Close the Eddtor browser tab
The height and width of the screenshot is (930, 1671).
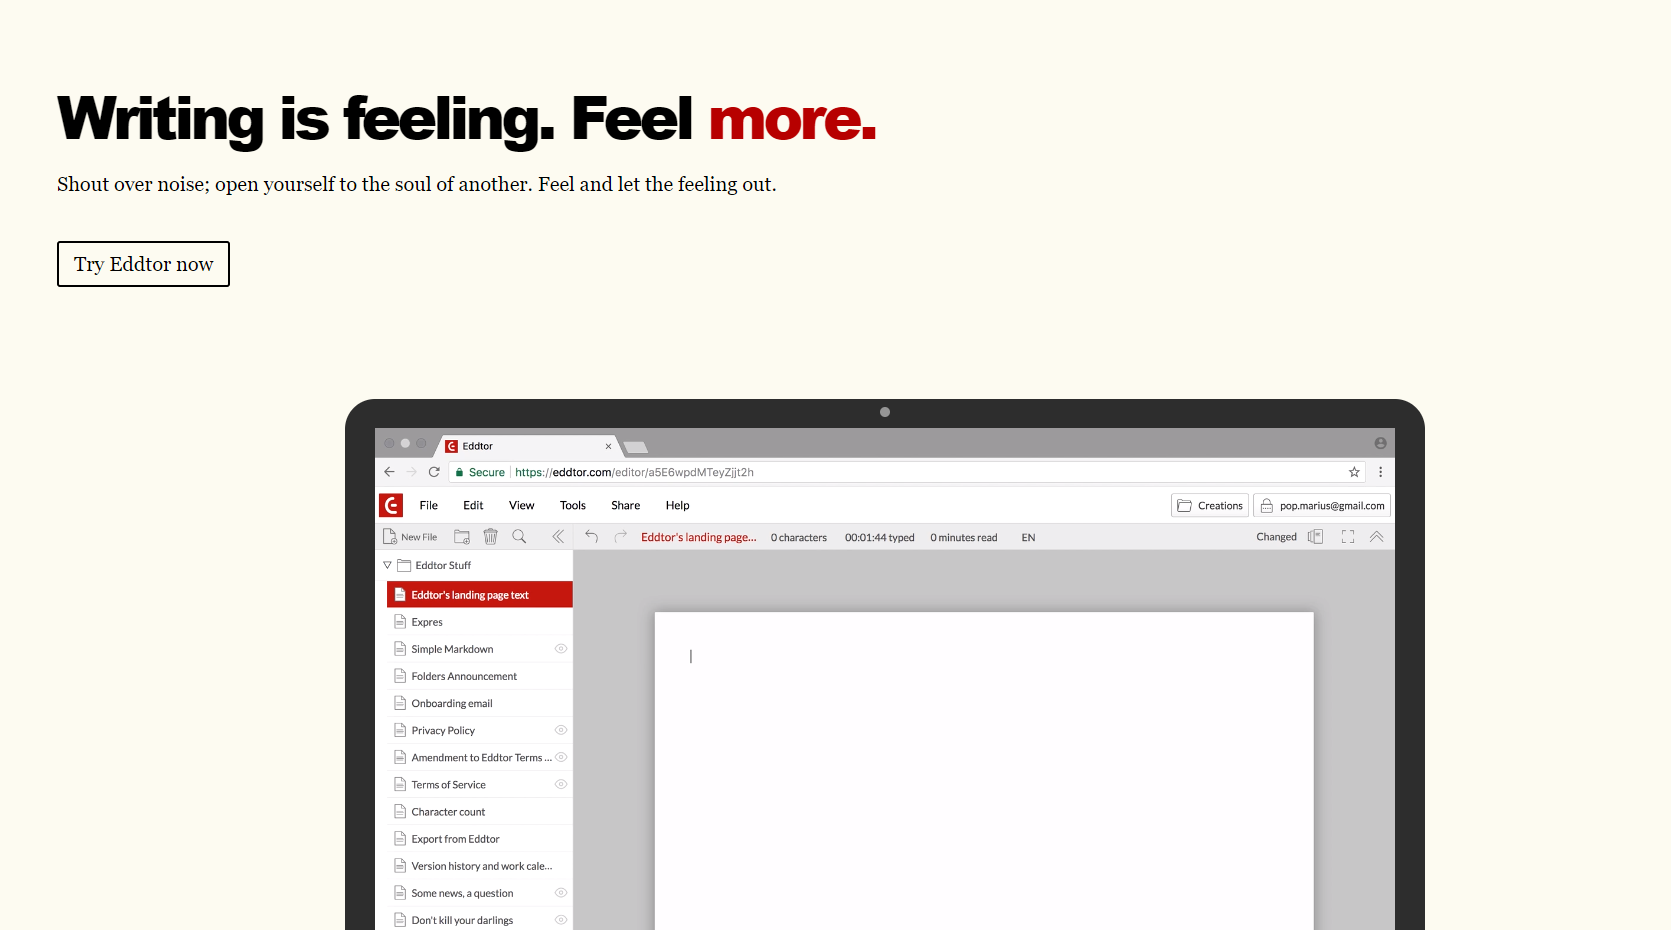coord(608,446)
